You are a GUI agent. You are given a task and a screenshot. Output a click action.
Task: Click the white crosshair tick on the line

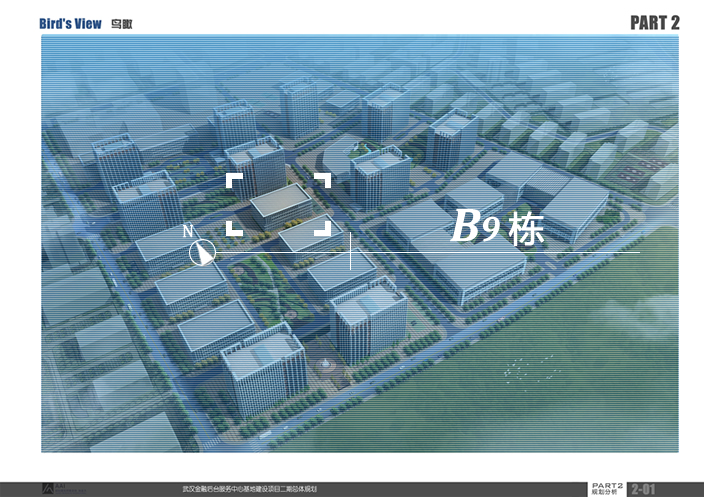click(350, 250)
